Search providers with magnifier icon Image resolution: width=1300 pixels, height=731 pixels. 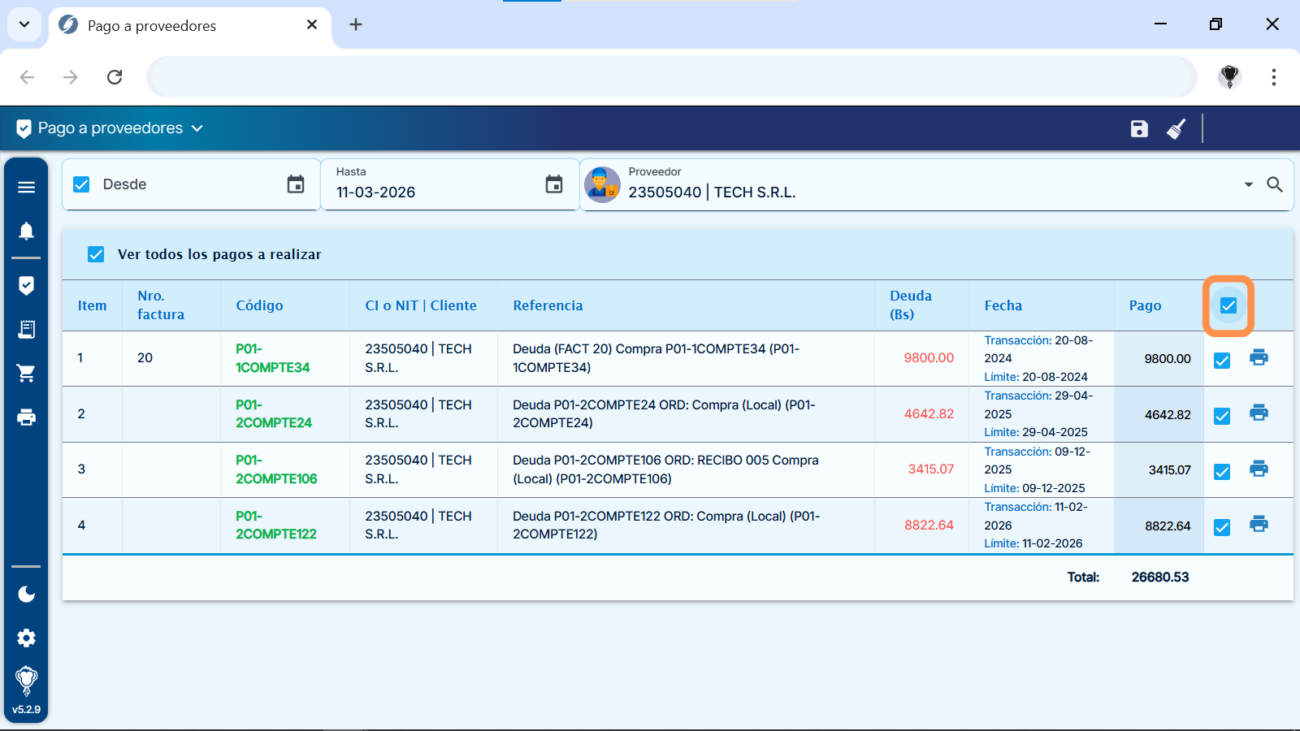pos(1274,185)
